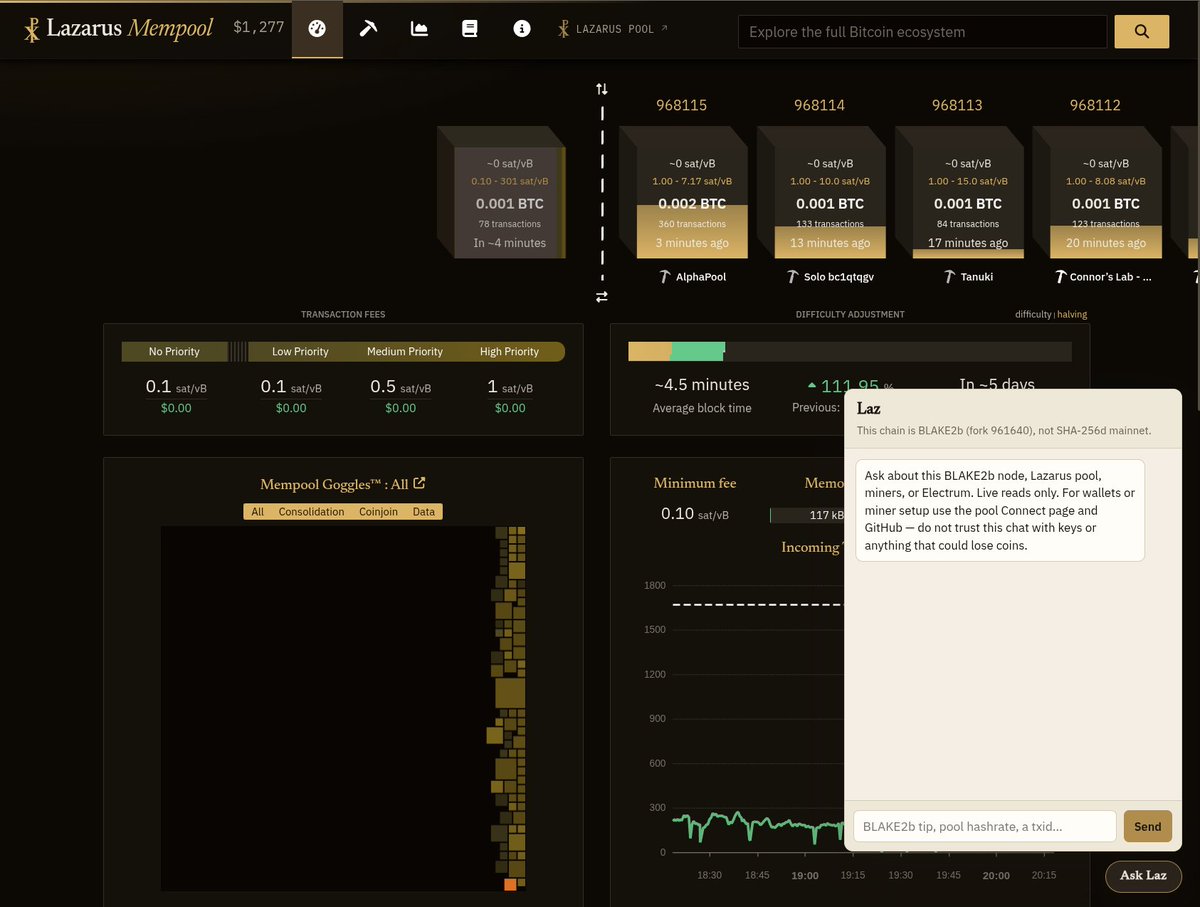Select the High Priority fee segment
Screen dimensions: 1200x907
(x=509, y=352)
